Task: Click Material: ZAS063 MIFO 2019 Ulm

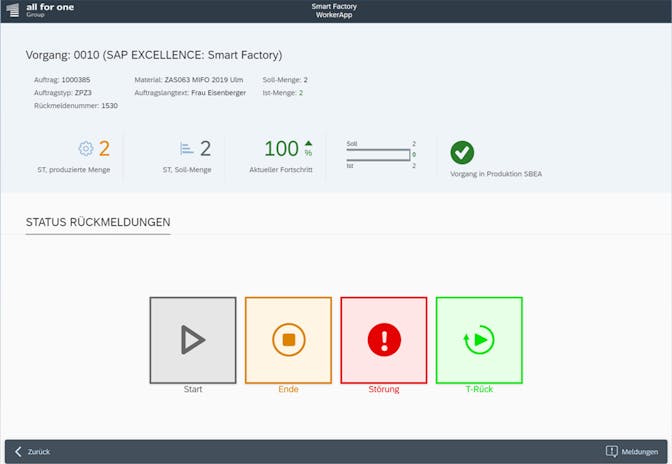Action: [x=189, y=80]
